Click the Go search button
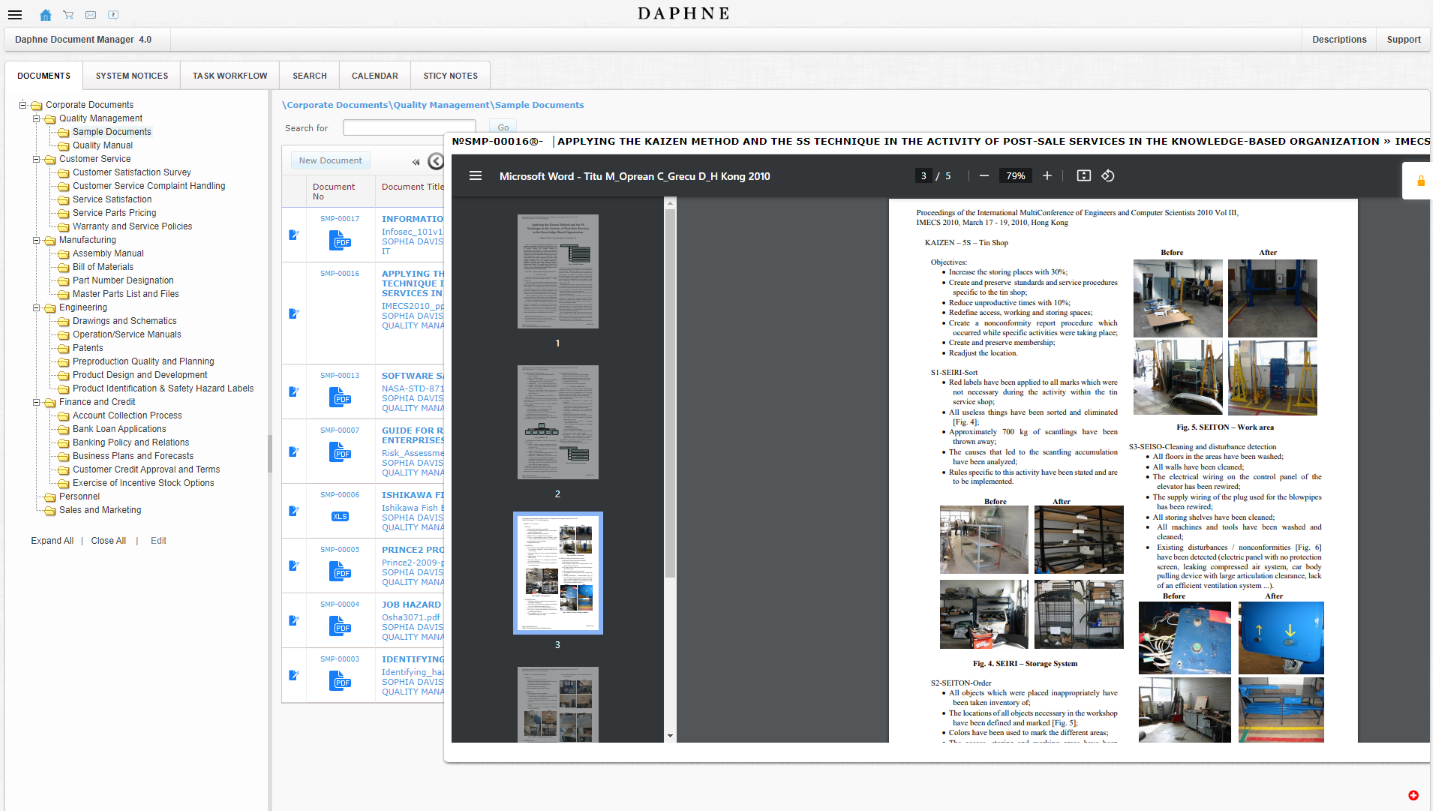 click(503, 128)
